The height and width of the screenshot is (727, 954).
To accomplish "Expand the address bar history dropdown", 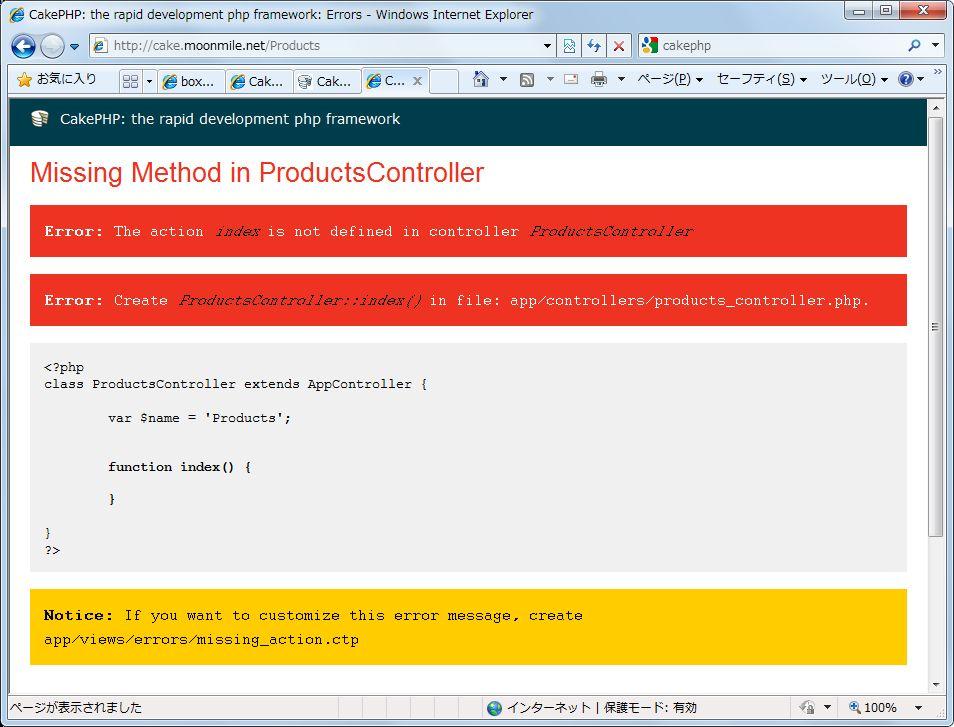I will pyautogui.click(x=547, y=46).
